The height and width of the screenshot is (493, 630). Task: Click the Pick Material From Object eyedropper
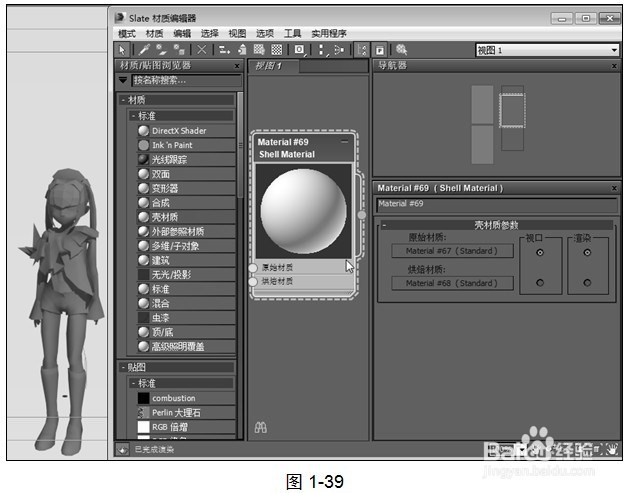[144, 50]
